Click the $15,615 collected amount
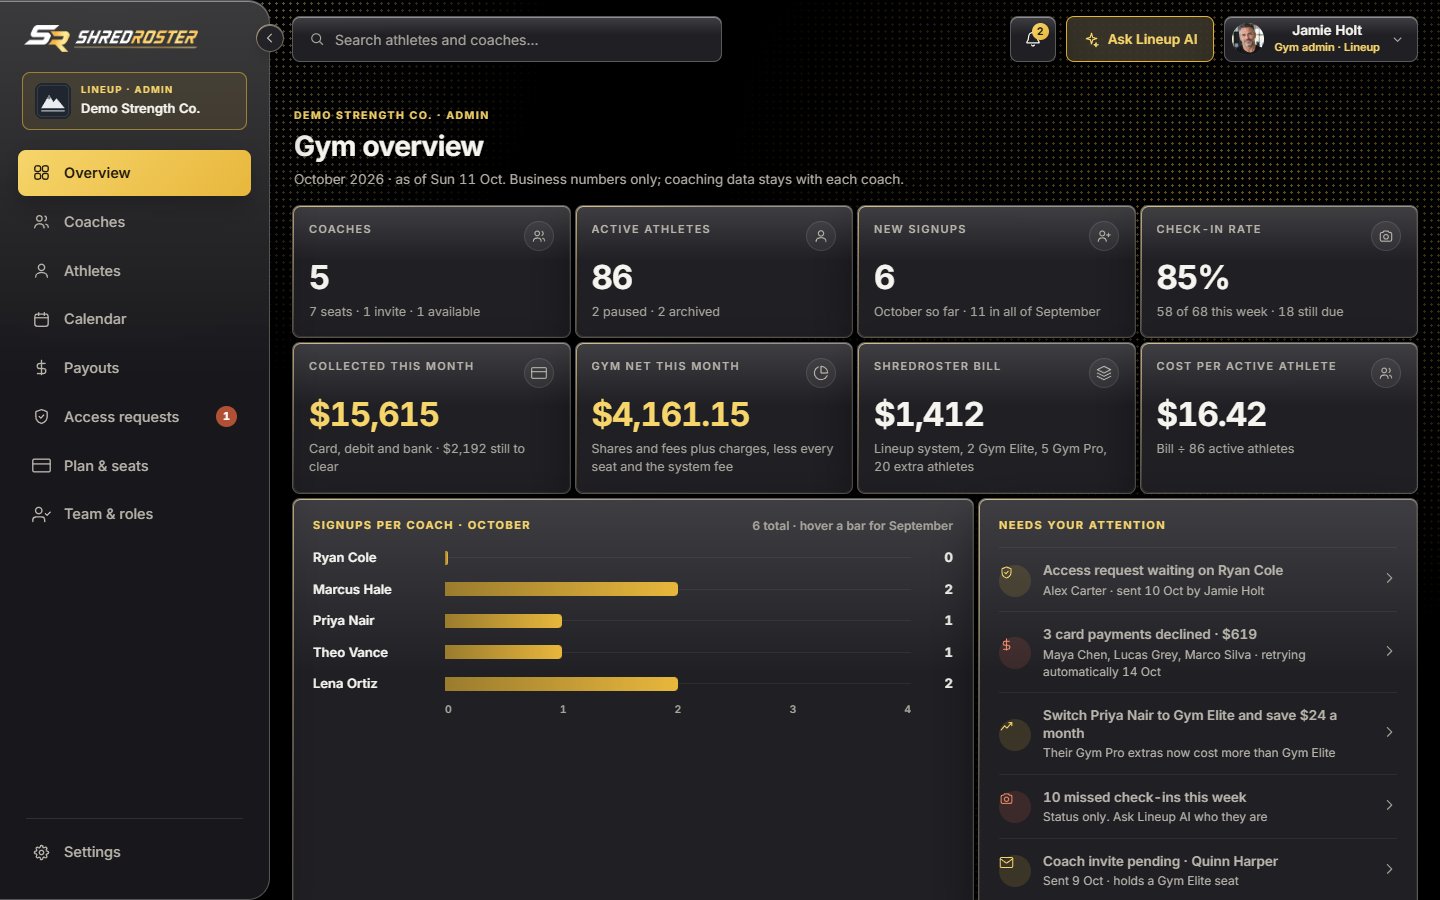This screenshot has height=900, width=1440. [x=374, y=414]
